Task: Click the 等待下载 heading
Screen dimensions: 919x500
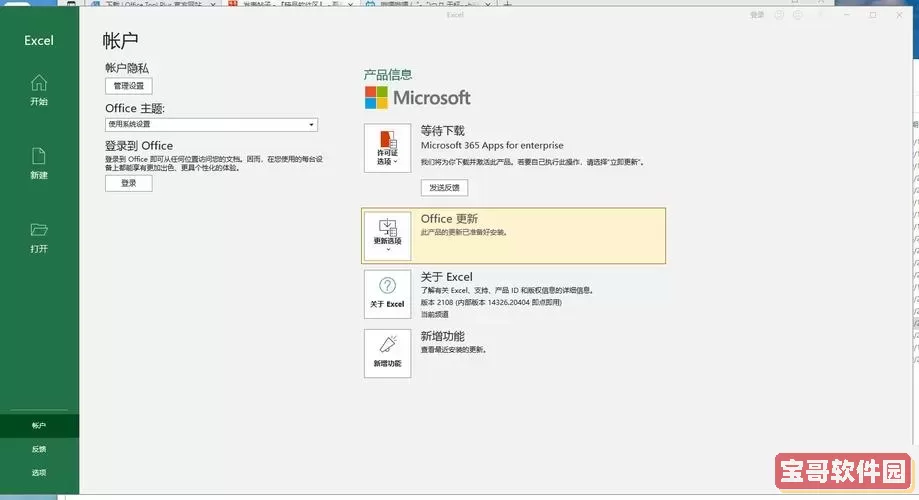Action: 443,131
